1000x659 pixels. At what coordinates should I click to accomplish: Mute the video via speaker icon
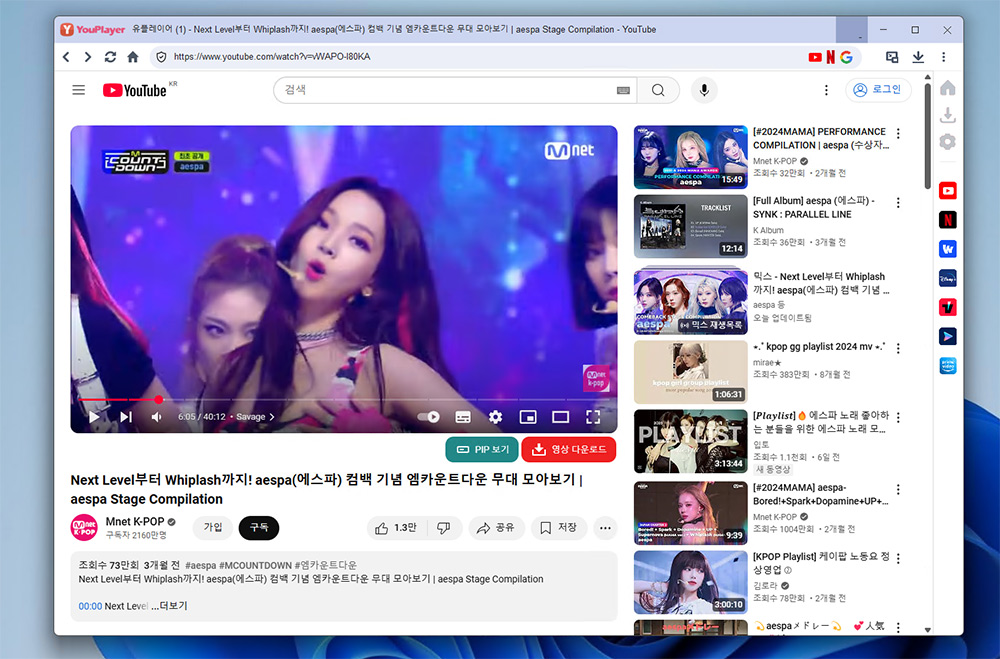coord(156,417)
